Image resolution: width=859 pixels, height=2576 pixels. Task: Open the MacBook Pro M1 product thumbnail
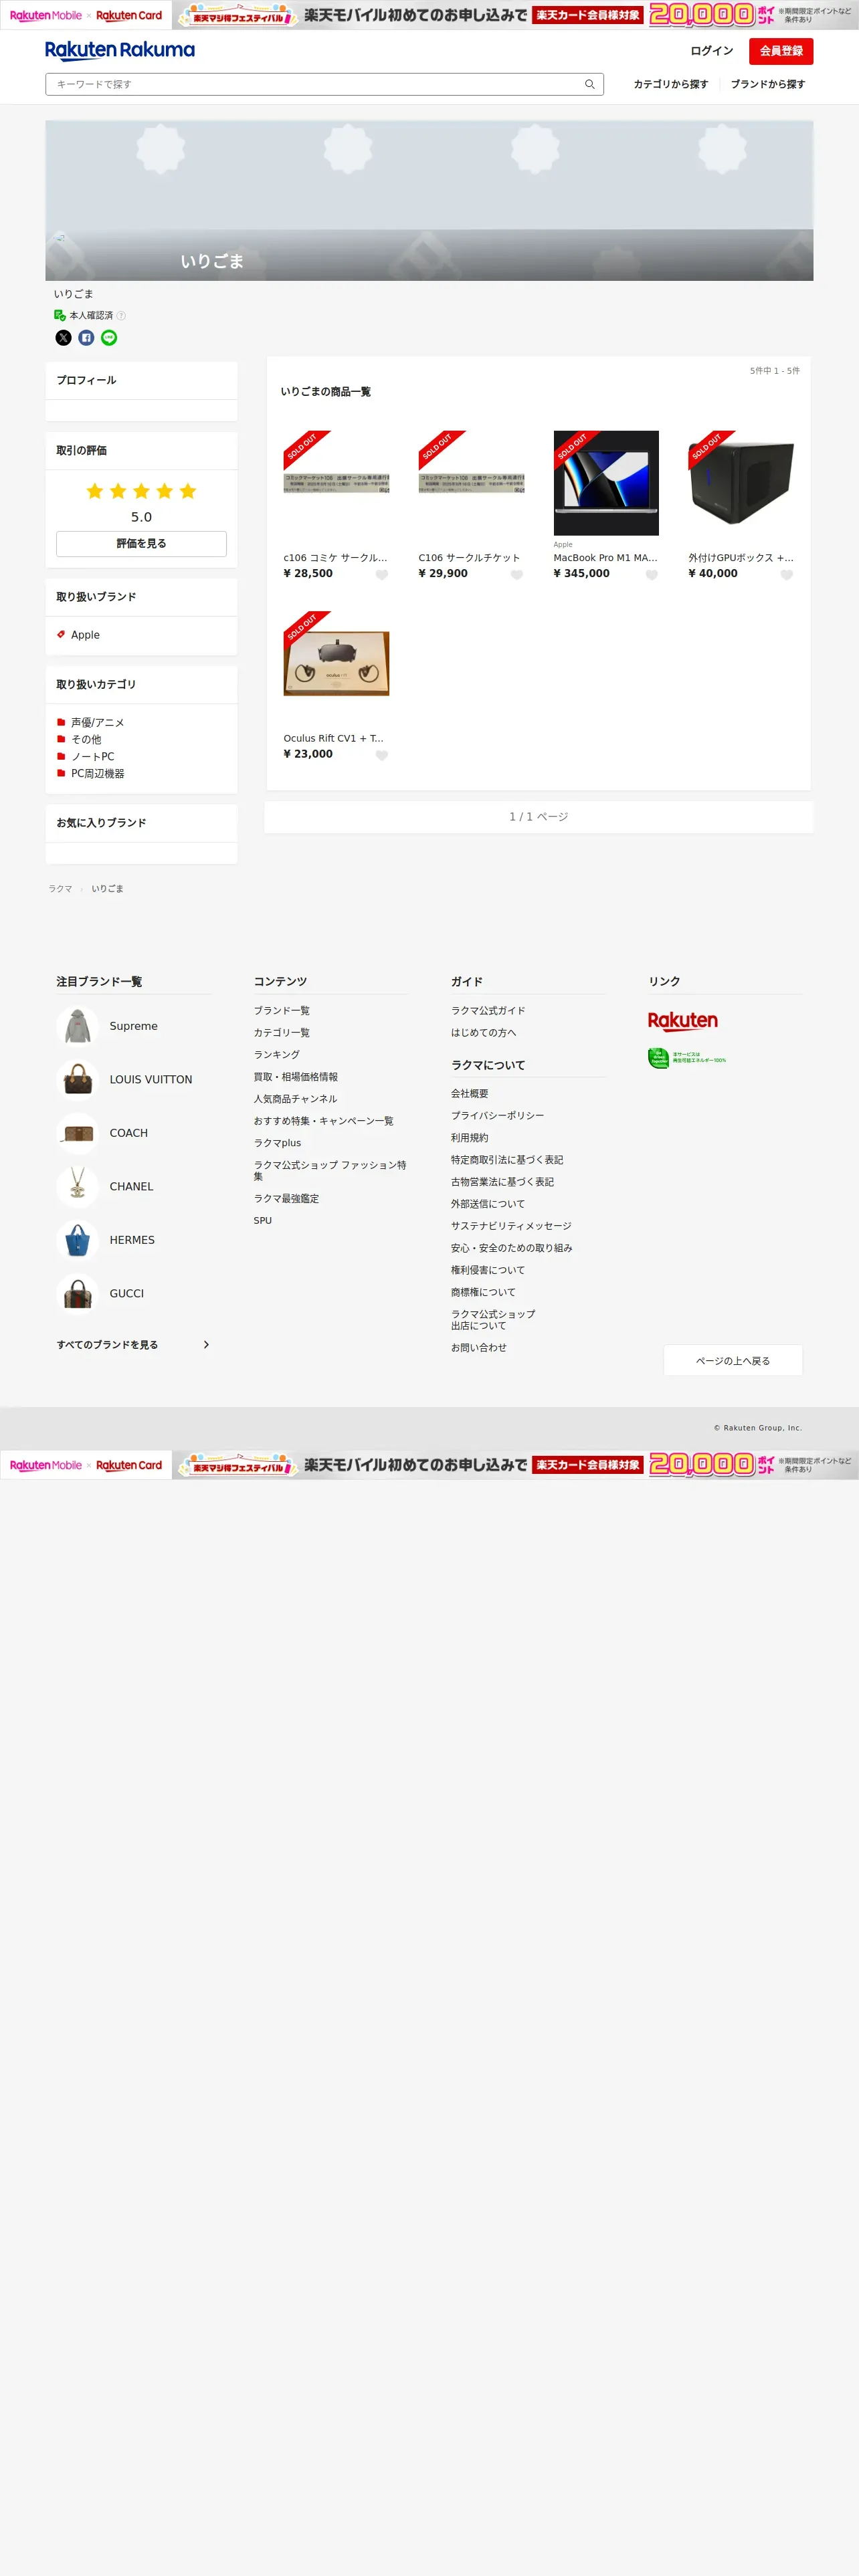pos(606,483)
